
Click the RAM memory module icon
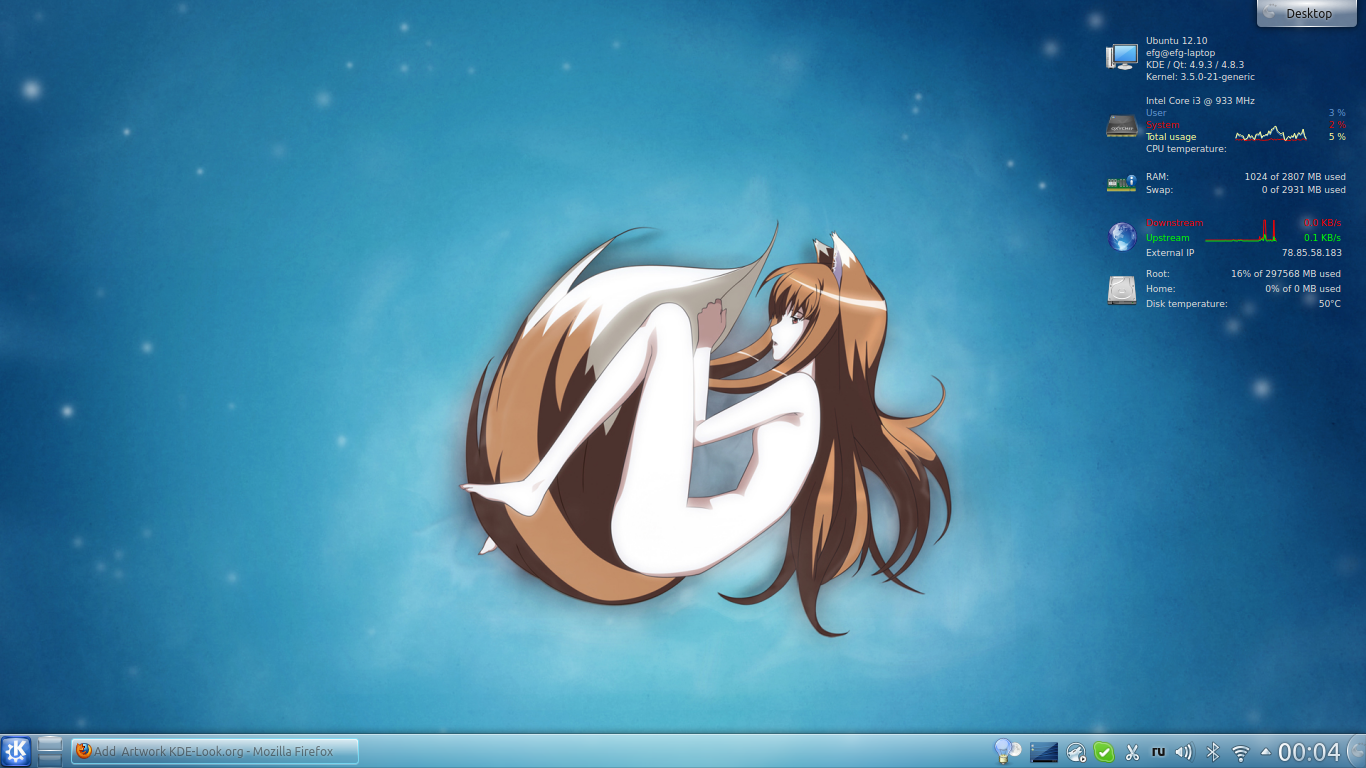click(1122, 183)
